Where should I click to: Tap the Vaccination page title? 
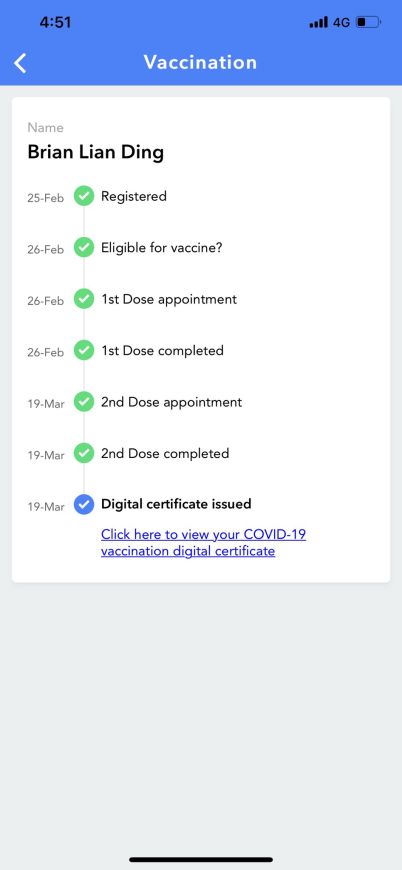point(201,62)
